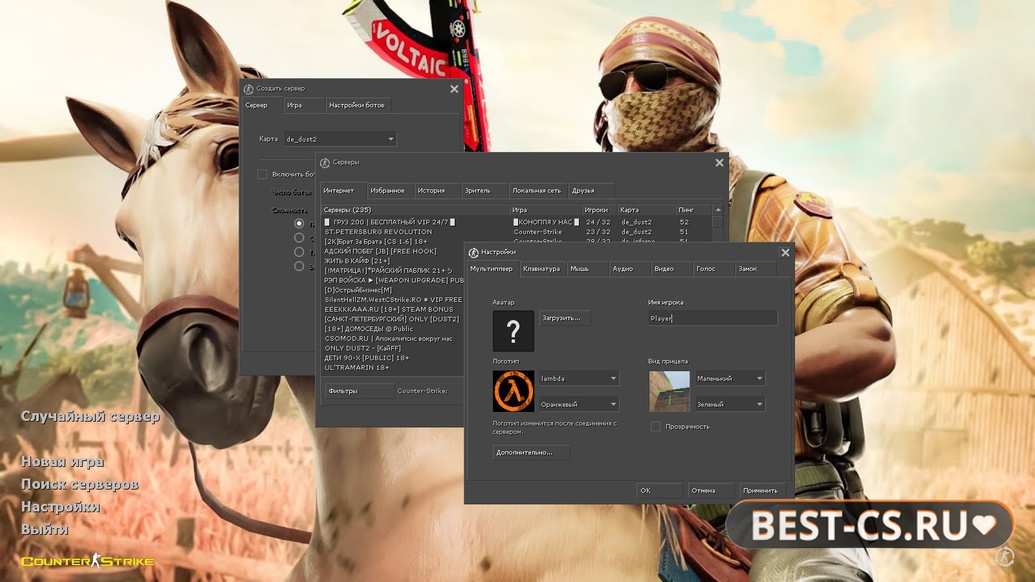Switch to the Клавиатура settings tab
The width and height of the screenshot is (1035, 582).
pos(541,269)
